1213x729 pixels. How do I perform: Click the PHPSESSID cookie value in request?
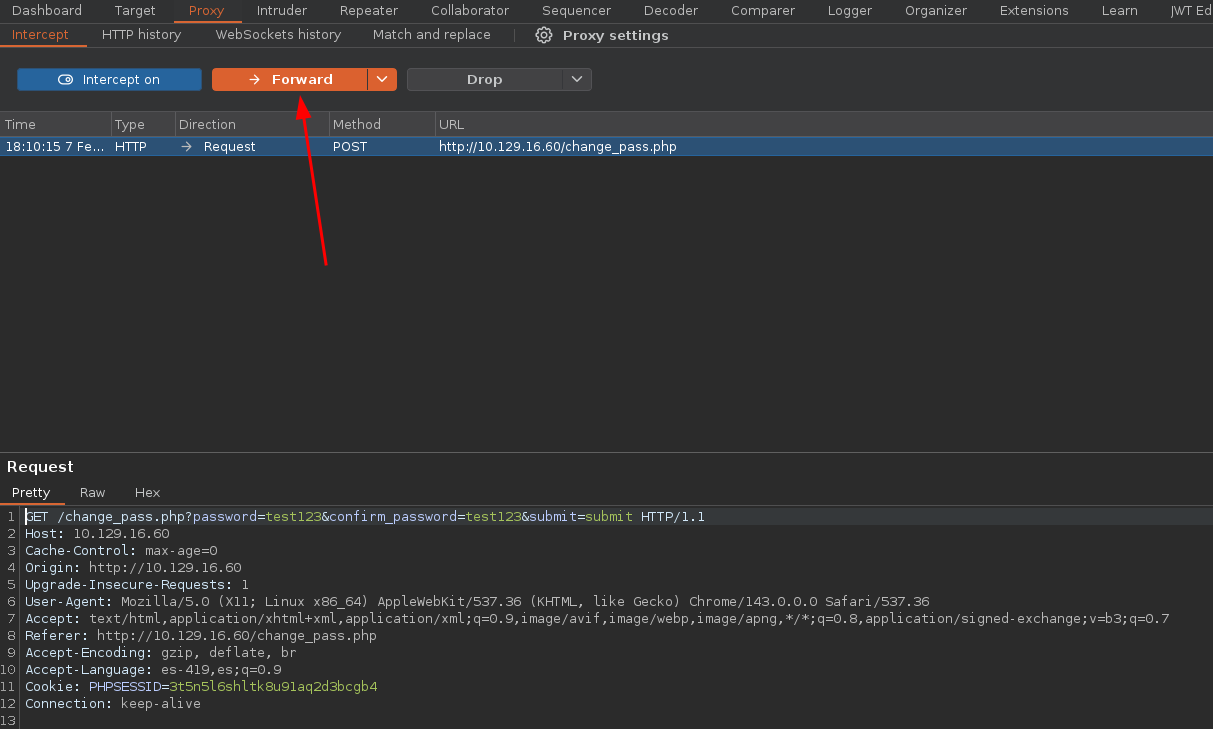tap(273, 687)
